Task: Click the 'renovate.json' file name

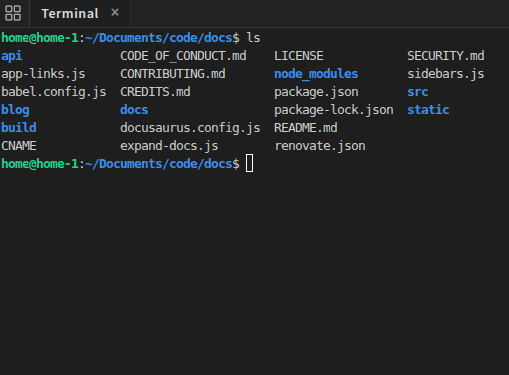Action: pos(320,146)
